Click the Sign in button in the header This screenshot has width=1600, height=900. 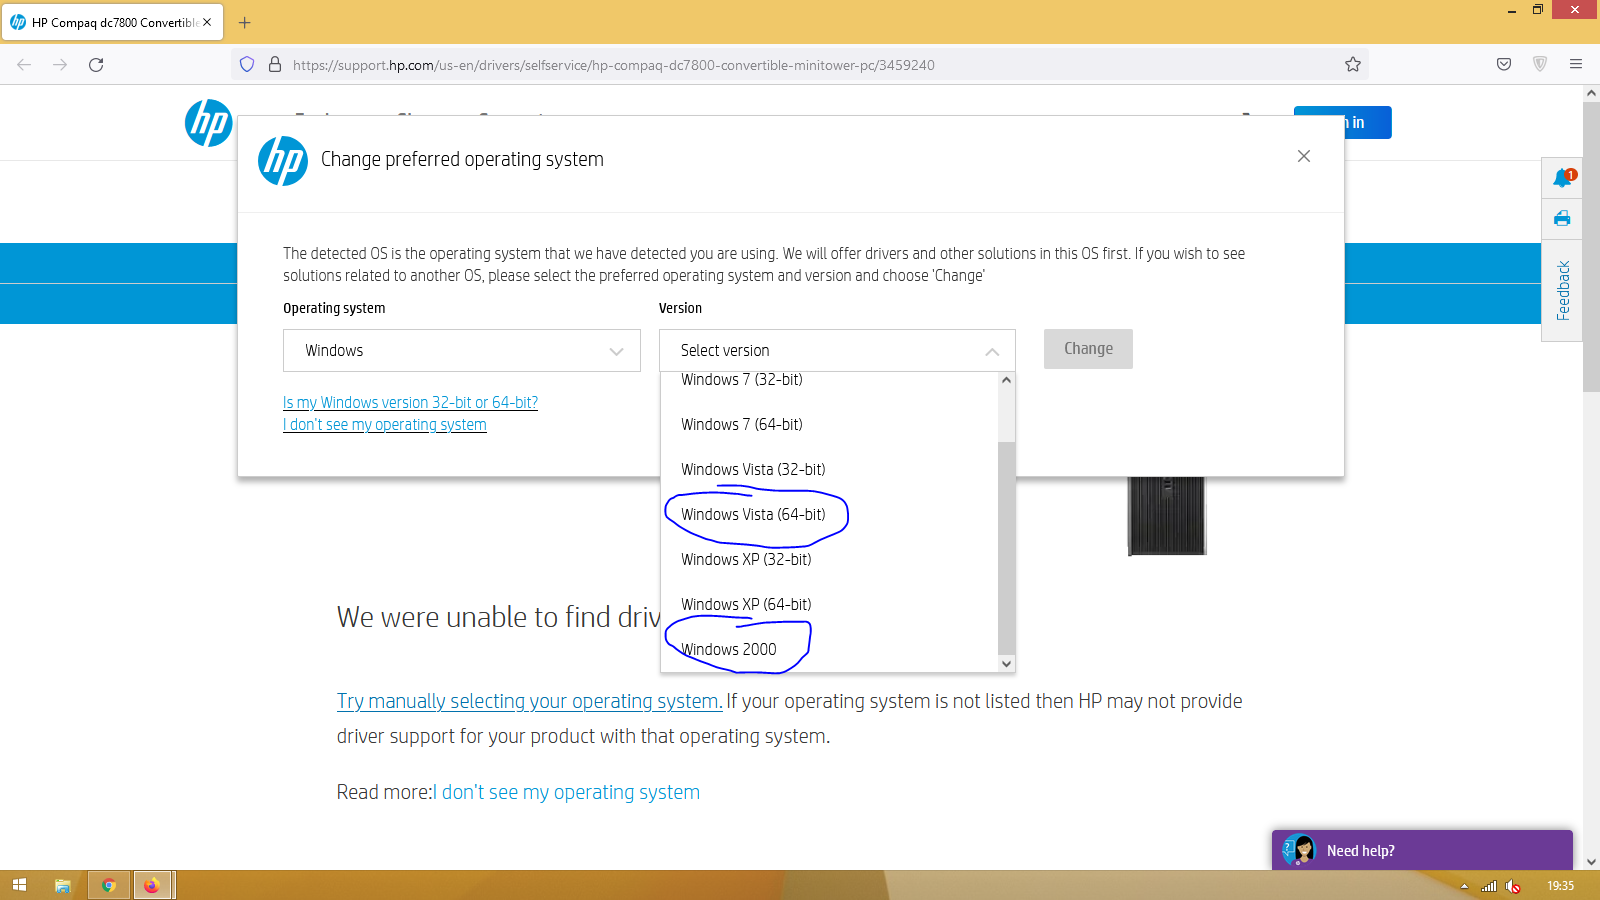point(1342,123)
